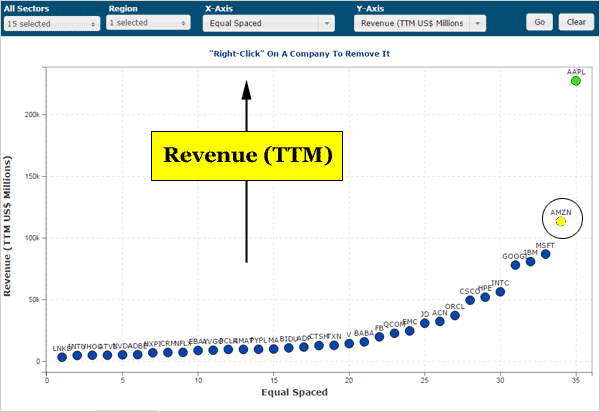This screenshot has width=600, height=412.
Task: Select the ORCL data point
Action: [455, 316]
